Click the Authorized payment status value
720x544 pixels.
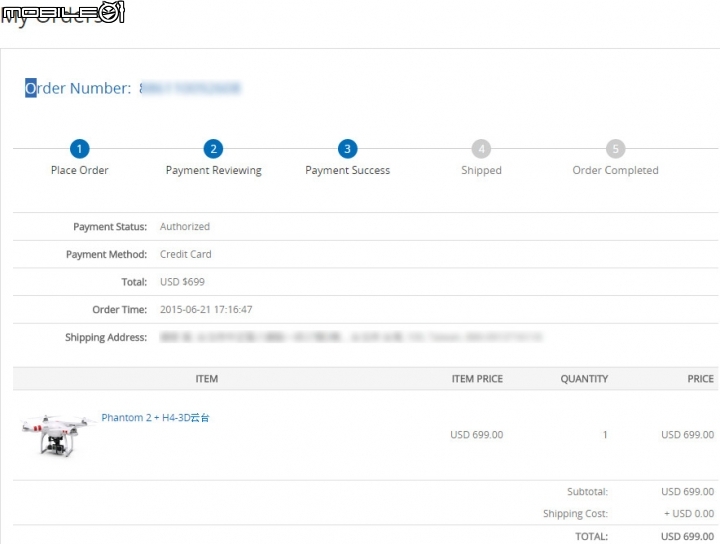click(x=185, y=227)
